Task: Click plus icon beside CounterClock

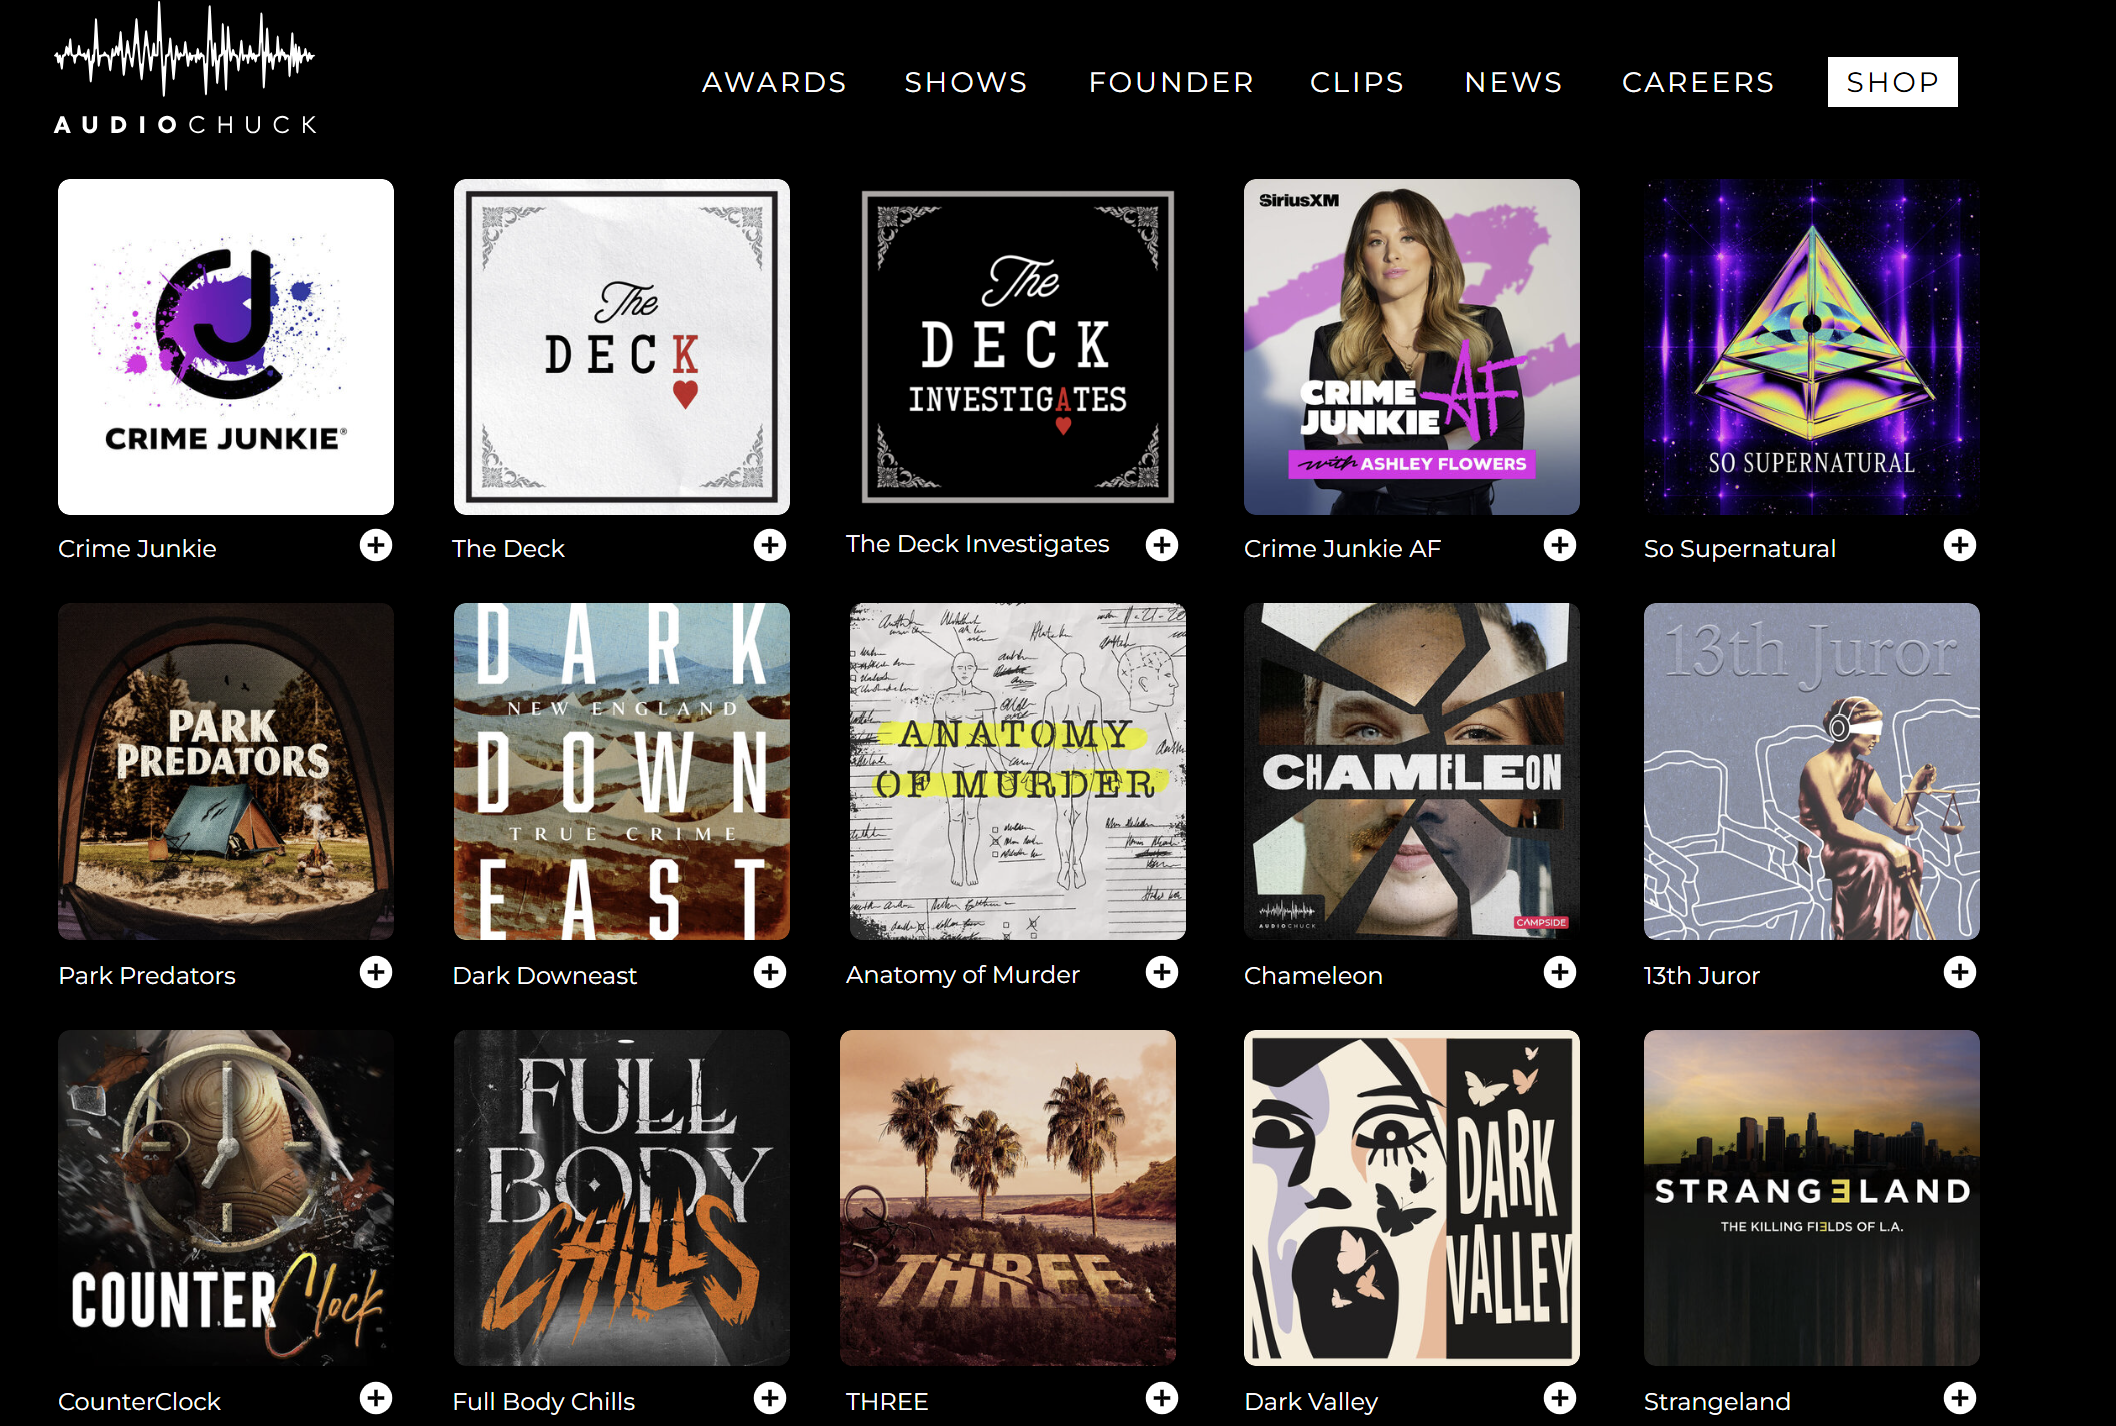Action: coord(376,1398)
